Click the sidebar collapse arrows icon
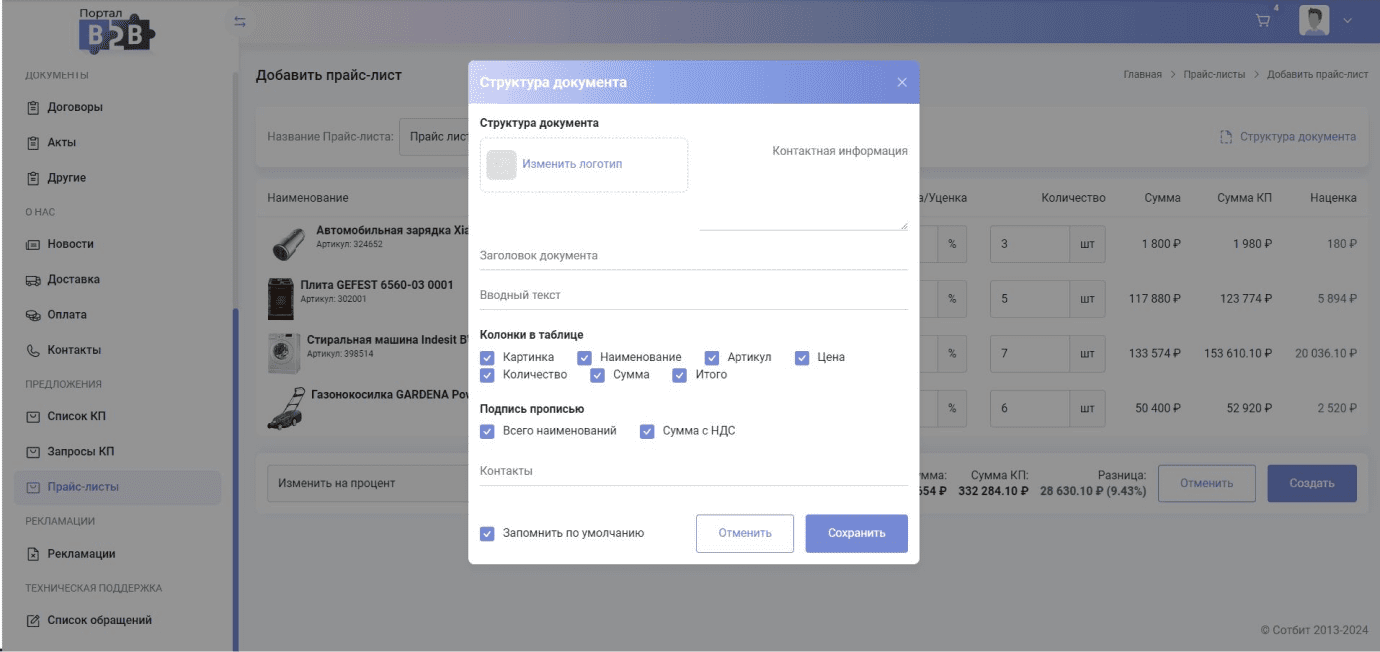 coord(239,21)
